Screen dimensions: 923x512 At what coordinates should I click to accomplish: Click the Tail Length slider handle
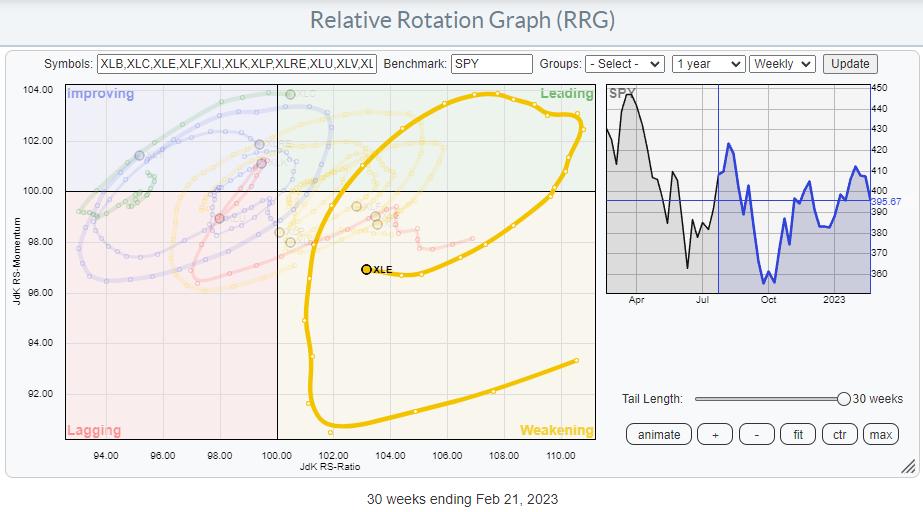coord(843,399)
